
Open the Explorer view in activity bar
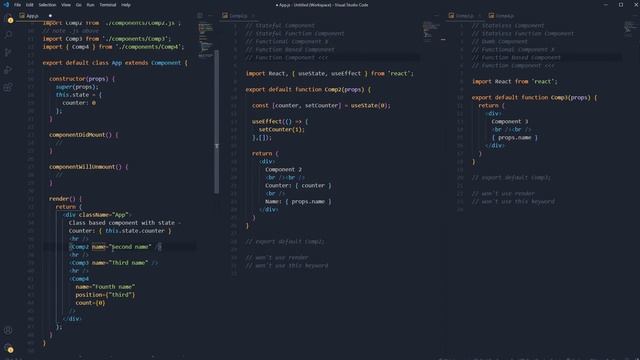[8, 18]
